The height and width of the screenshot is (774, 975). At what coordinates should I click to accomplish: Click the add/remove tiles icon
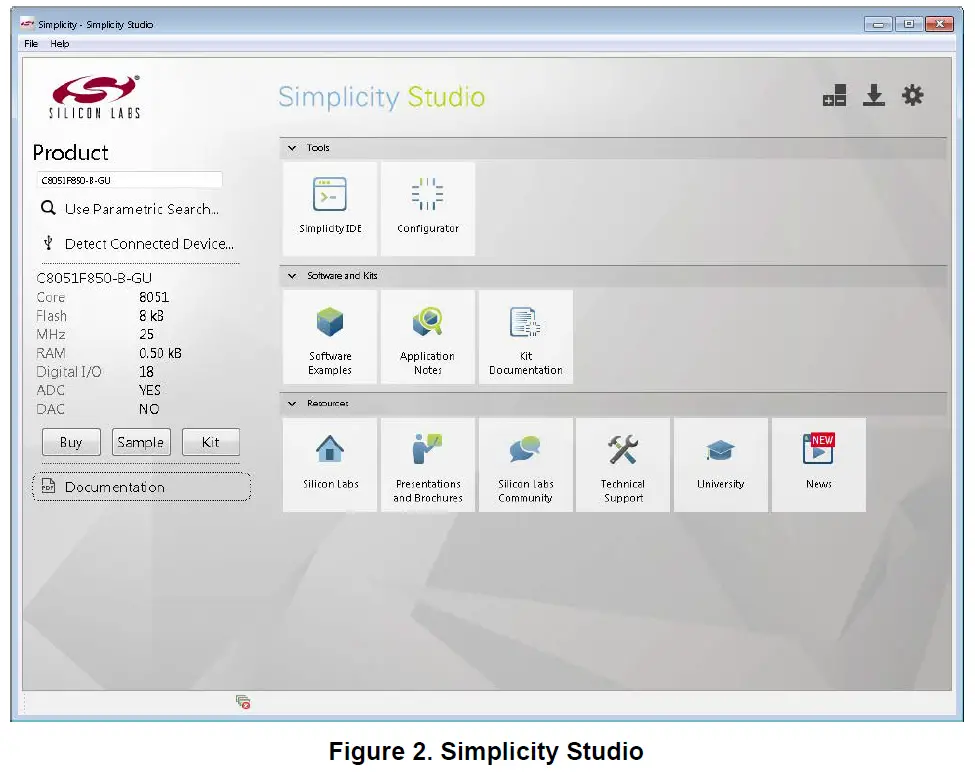[834, 96]
